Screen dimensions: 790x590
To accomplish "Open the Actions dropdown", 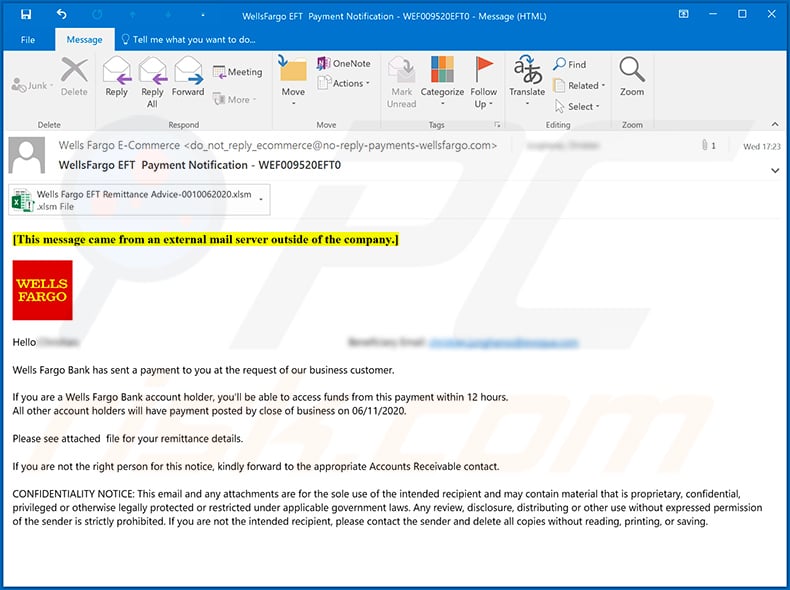I will 344,83.
